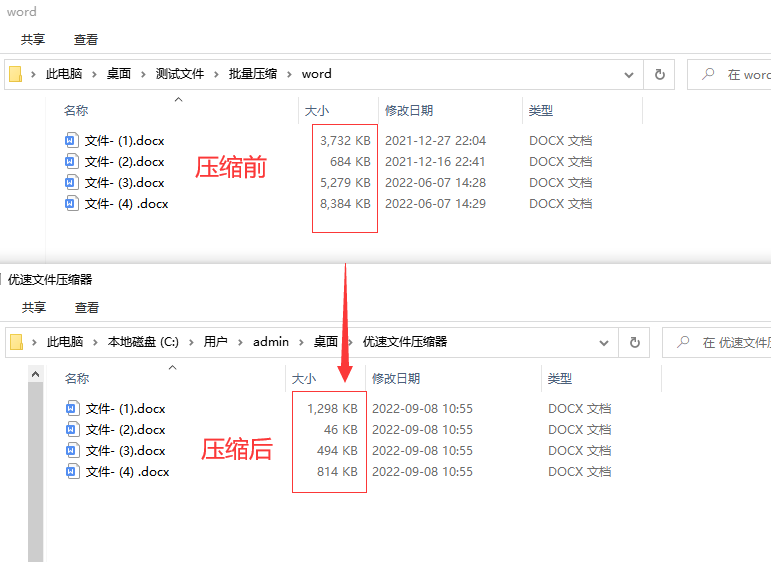Viewport: 771px width, 562px height.
Task: Click word breadcrumb in address bar
Action: (317, 74)
